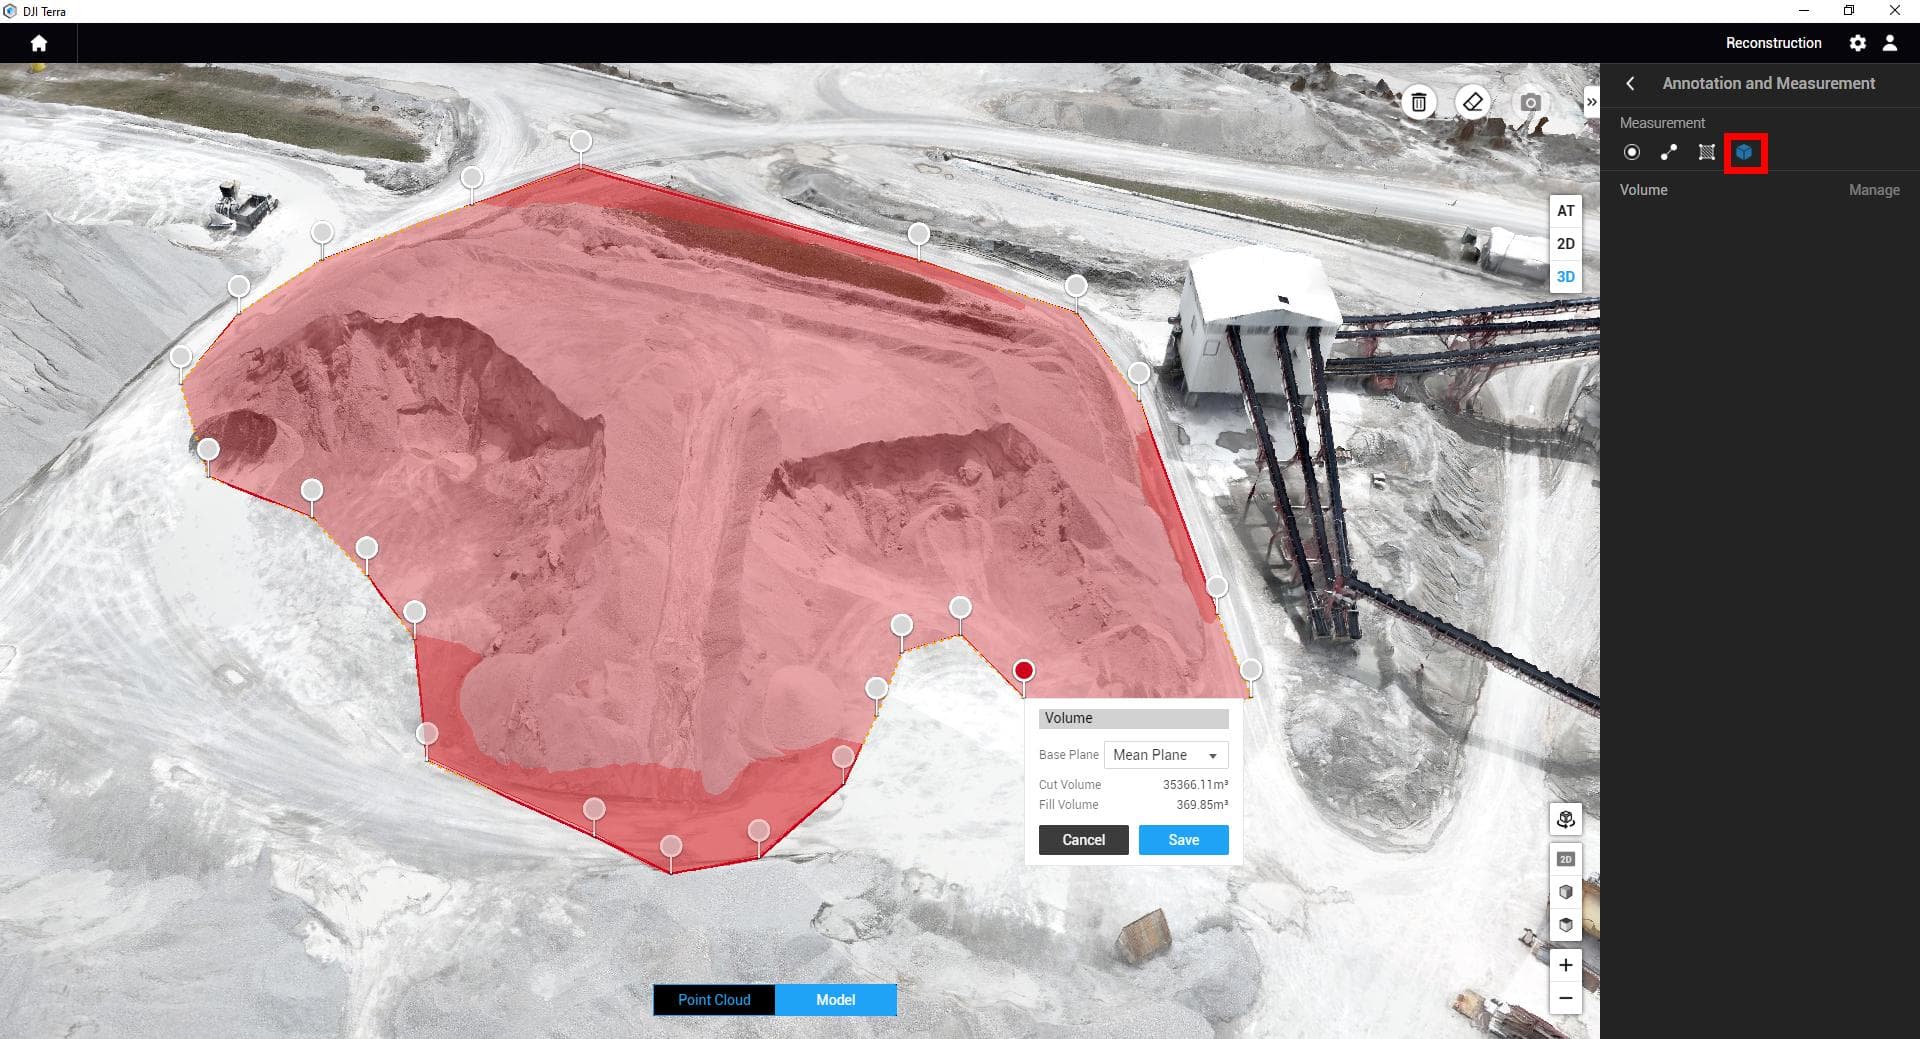The image size is (1920, 1039).
Task: Select the area measurement tool
Action: [x=1705, y=152]
